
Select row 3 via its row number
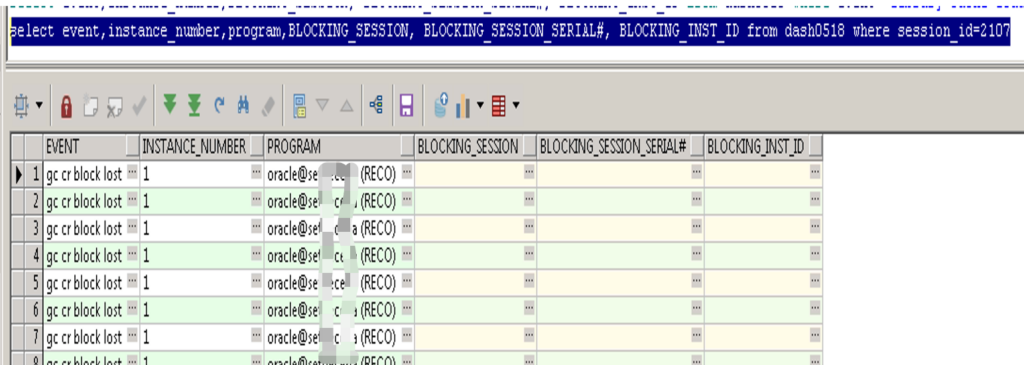(35, 229)
